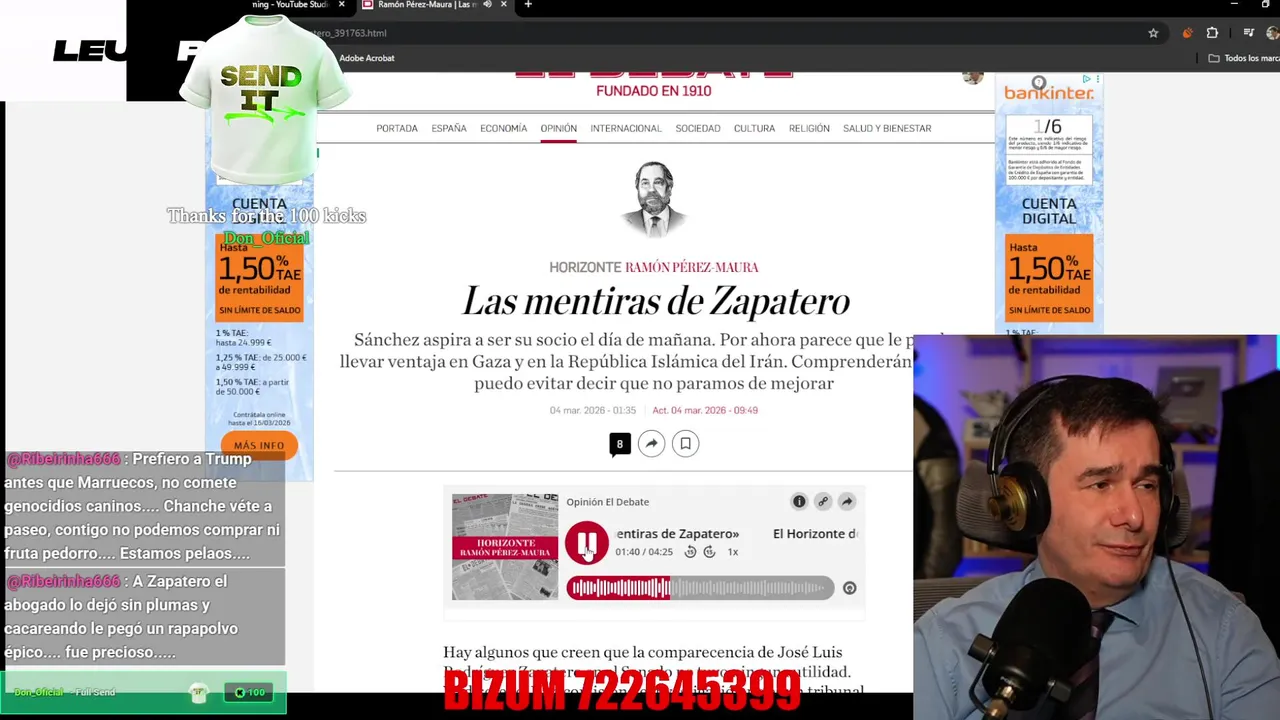
Task: Click the user avatar on El Debate header
Action: click(x=973, y=78)
